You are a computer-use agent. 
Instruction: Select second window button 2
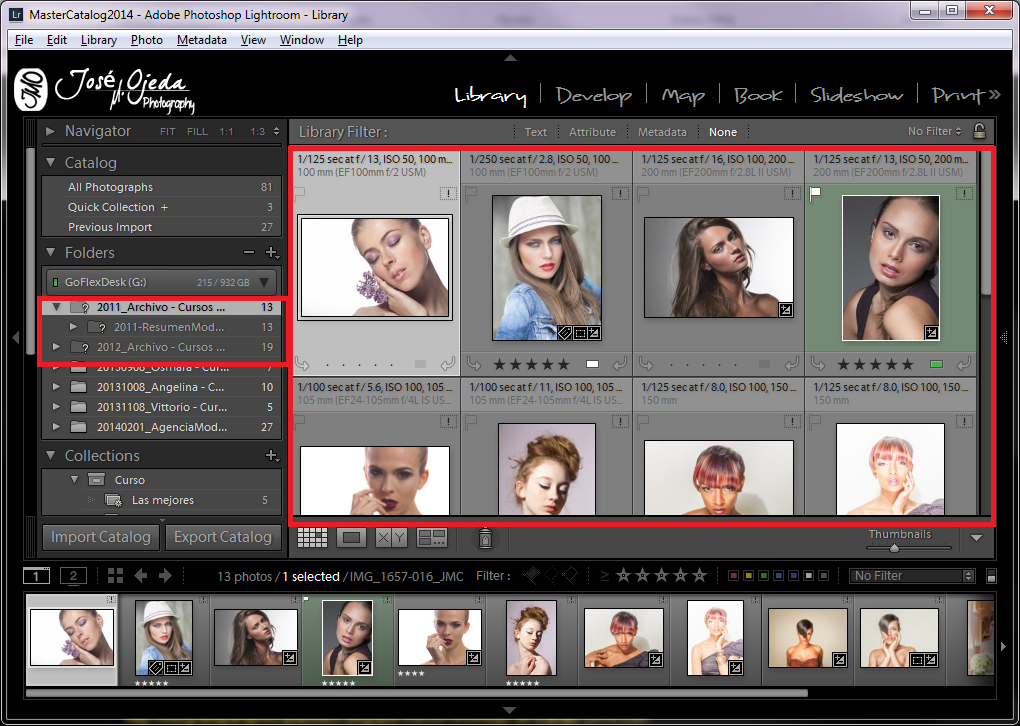tap(74, 576)
